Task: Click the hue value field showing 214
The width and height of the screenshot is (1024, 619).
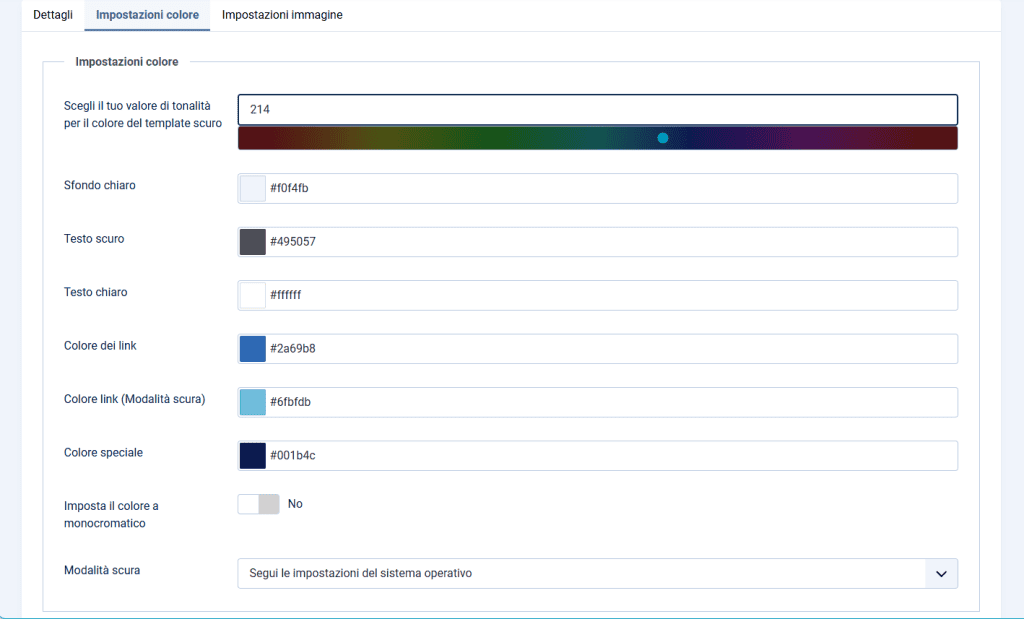Action: [x=597, y=110]
